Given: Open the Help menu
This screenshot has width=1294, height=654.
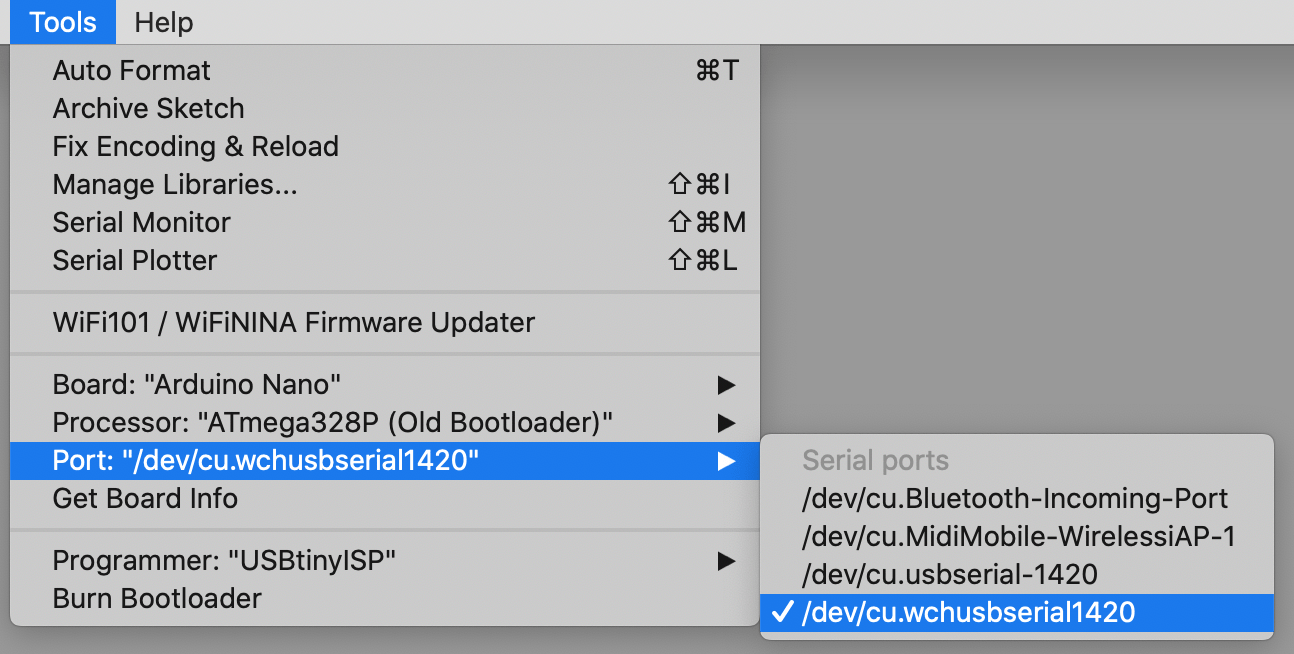Looking at the screenshot, I should 163,22.
